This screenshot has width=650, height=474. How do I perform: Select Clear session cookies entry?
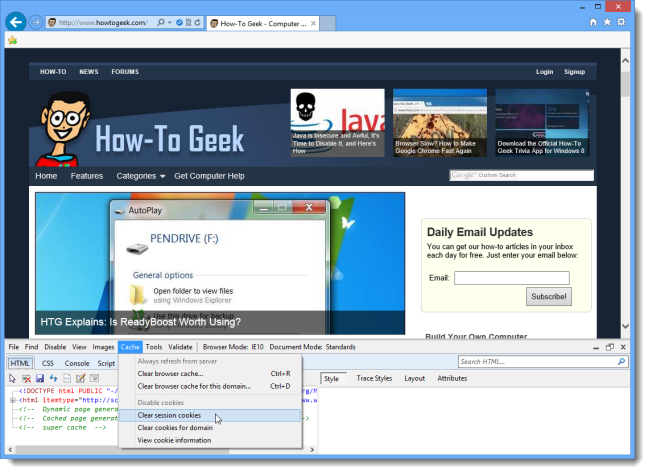(210, 416)
